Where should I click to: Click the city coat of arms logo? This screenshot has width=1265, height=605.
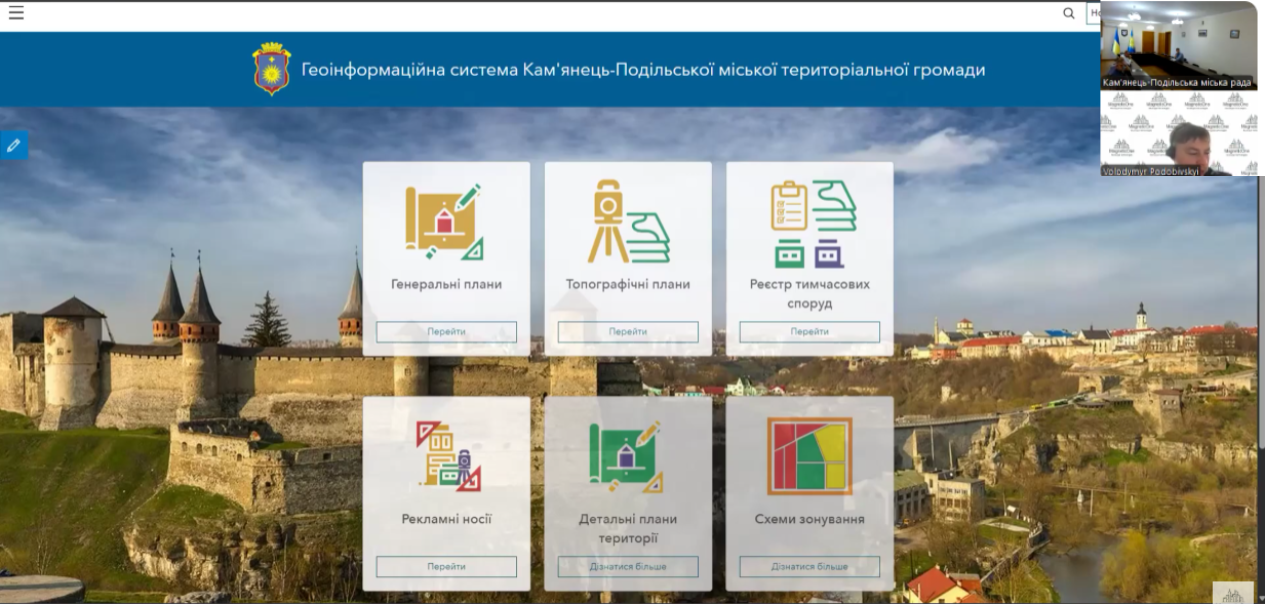coord(271,69)
